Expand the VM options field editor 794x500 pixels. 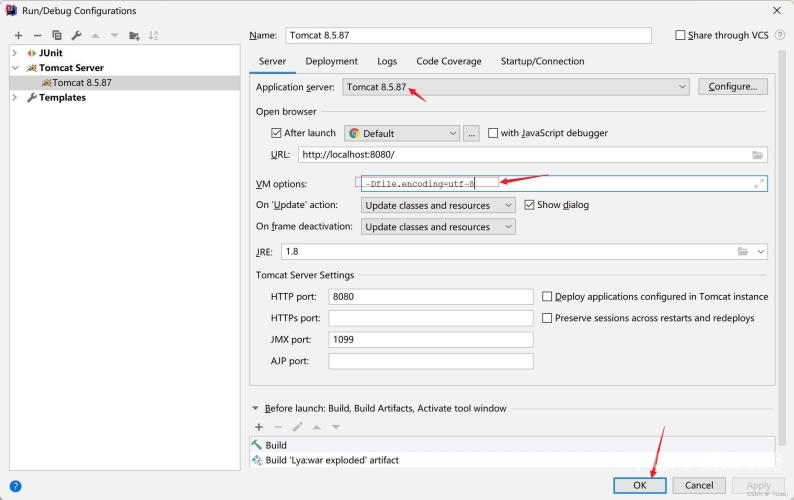[x=759, y=184]
